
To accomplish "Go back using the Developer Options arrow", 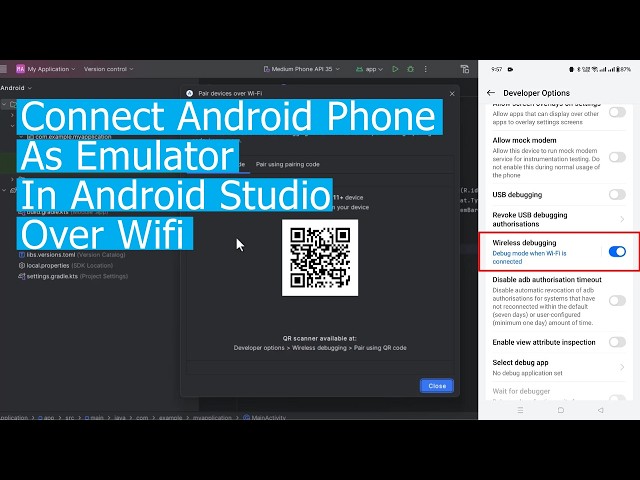I will click(x=491, y=93).
